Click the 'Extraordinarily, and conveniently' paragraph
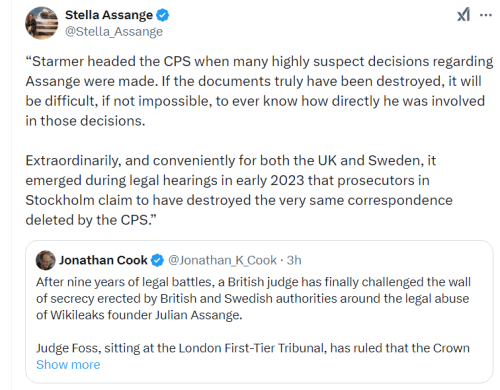The width and height of the screenshot is (500, 390). click(239, 190)
